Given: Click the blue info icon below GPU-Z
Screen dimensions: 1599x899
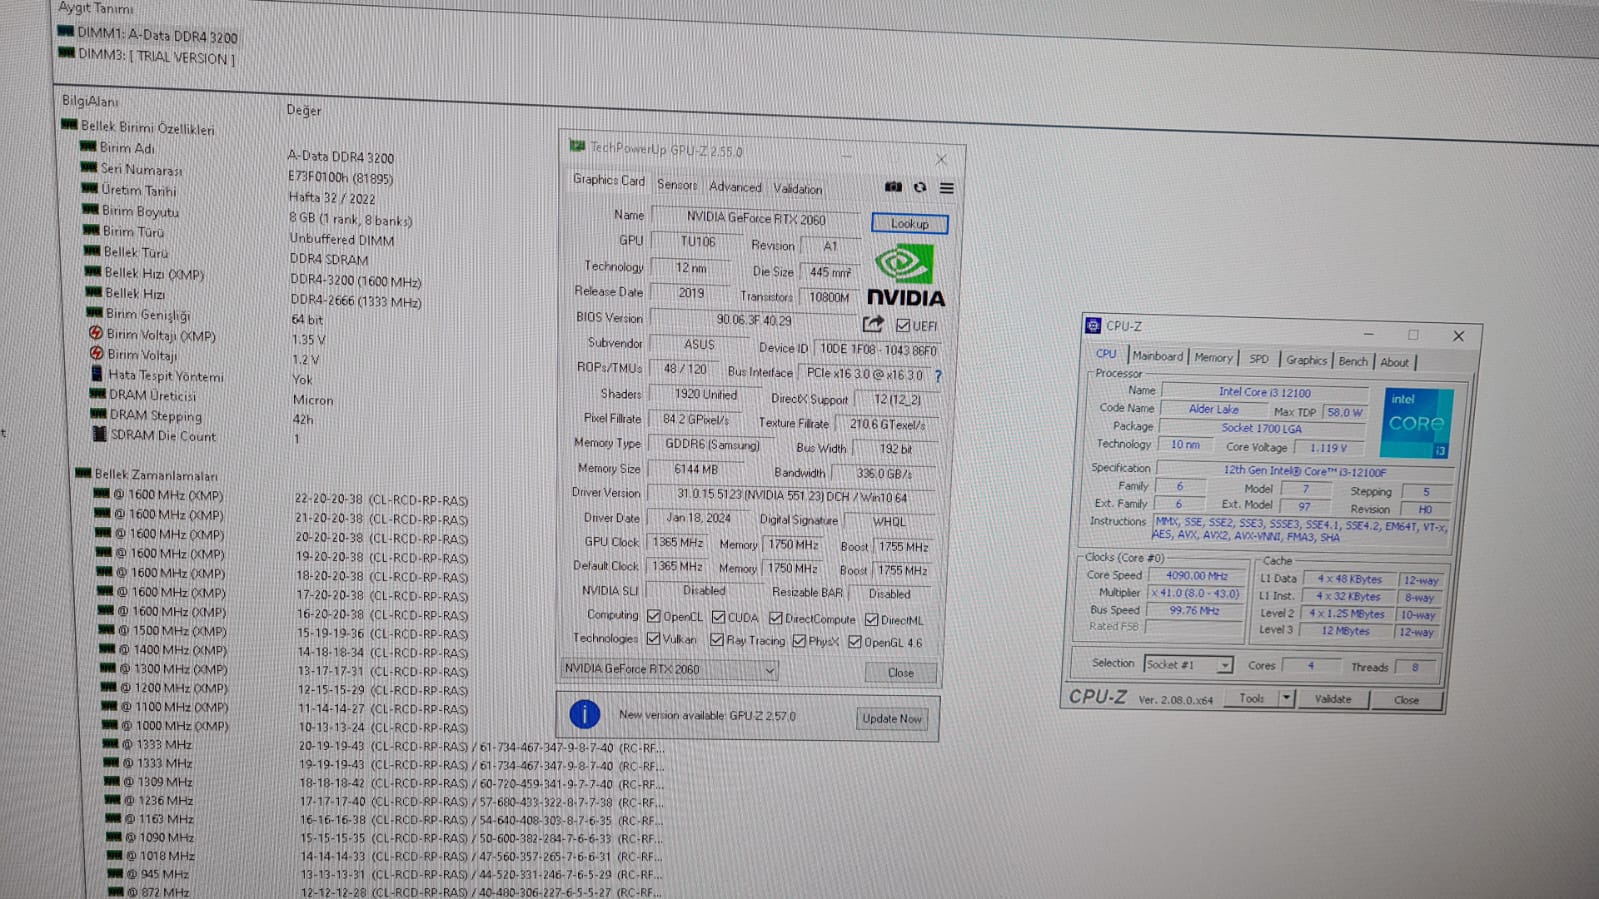Looking at the screenshot, I should 585,714.
